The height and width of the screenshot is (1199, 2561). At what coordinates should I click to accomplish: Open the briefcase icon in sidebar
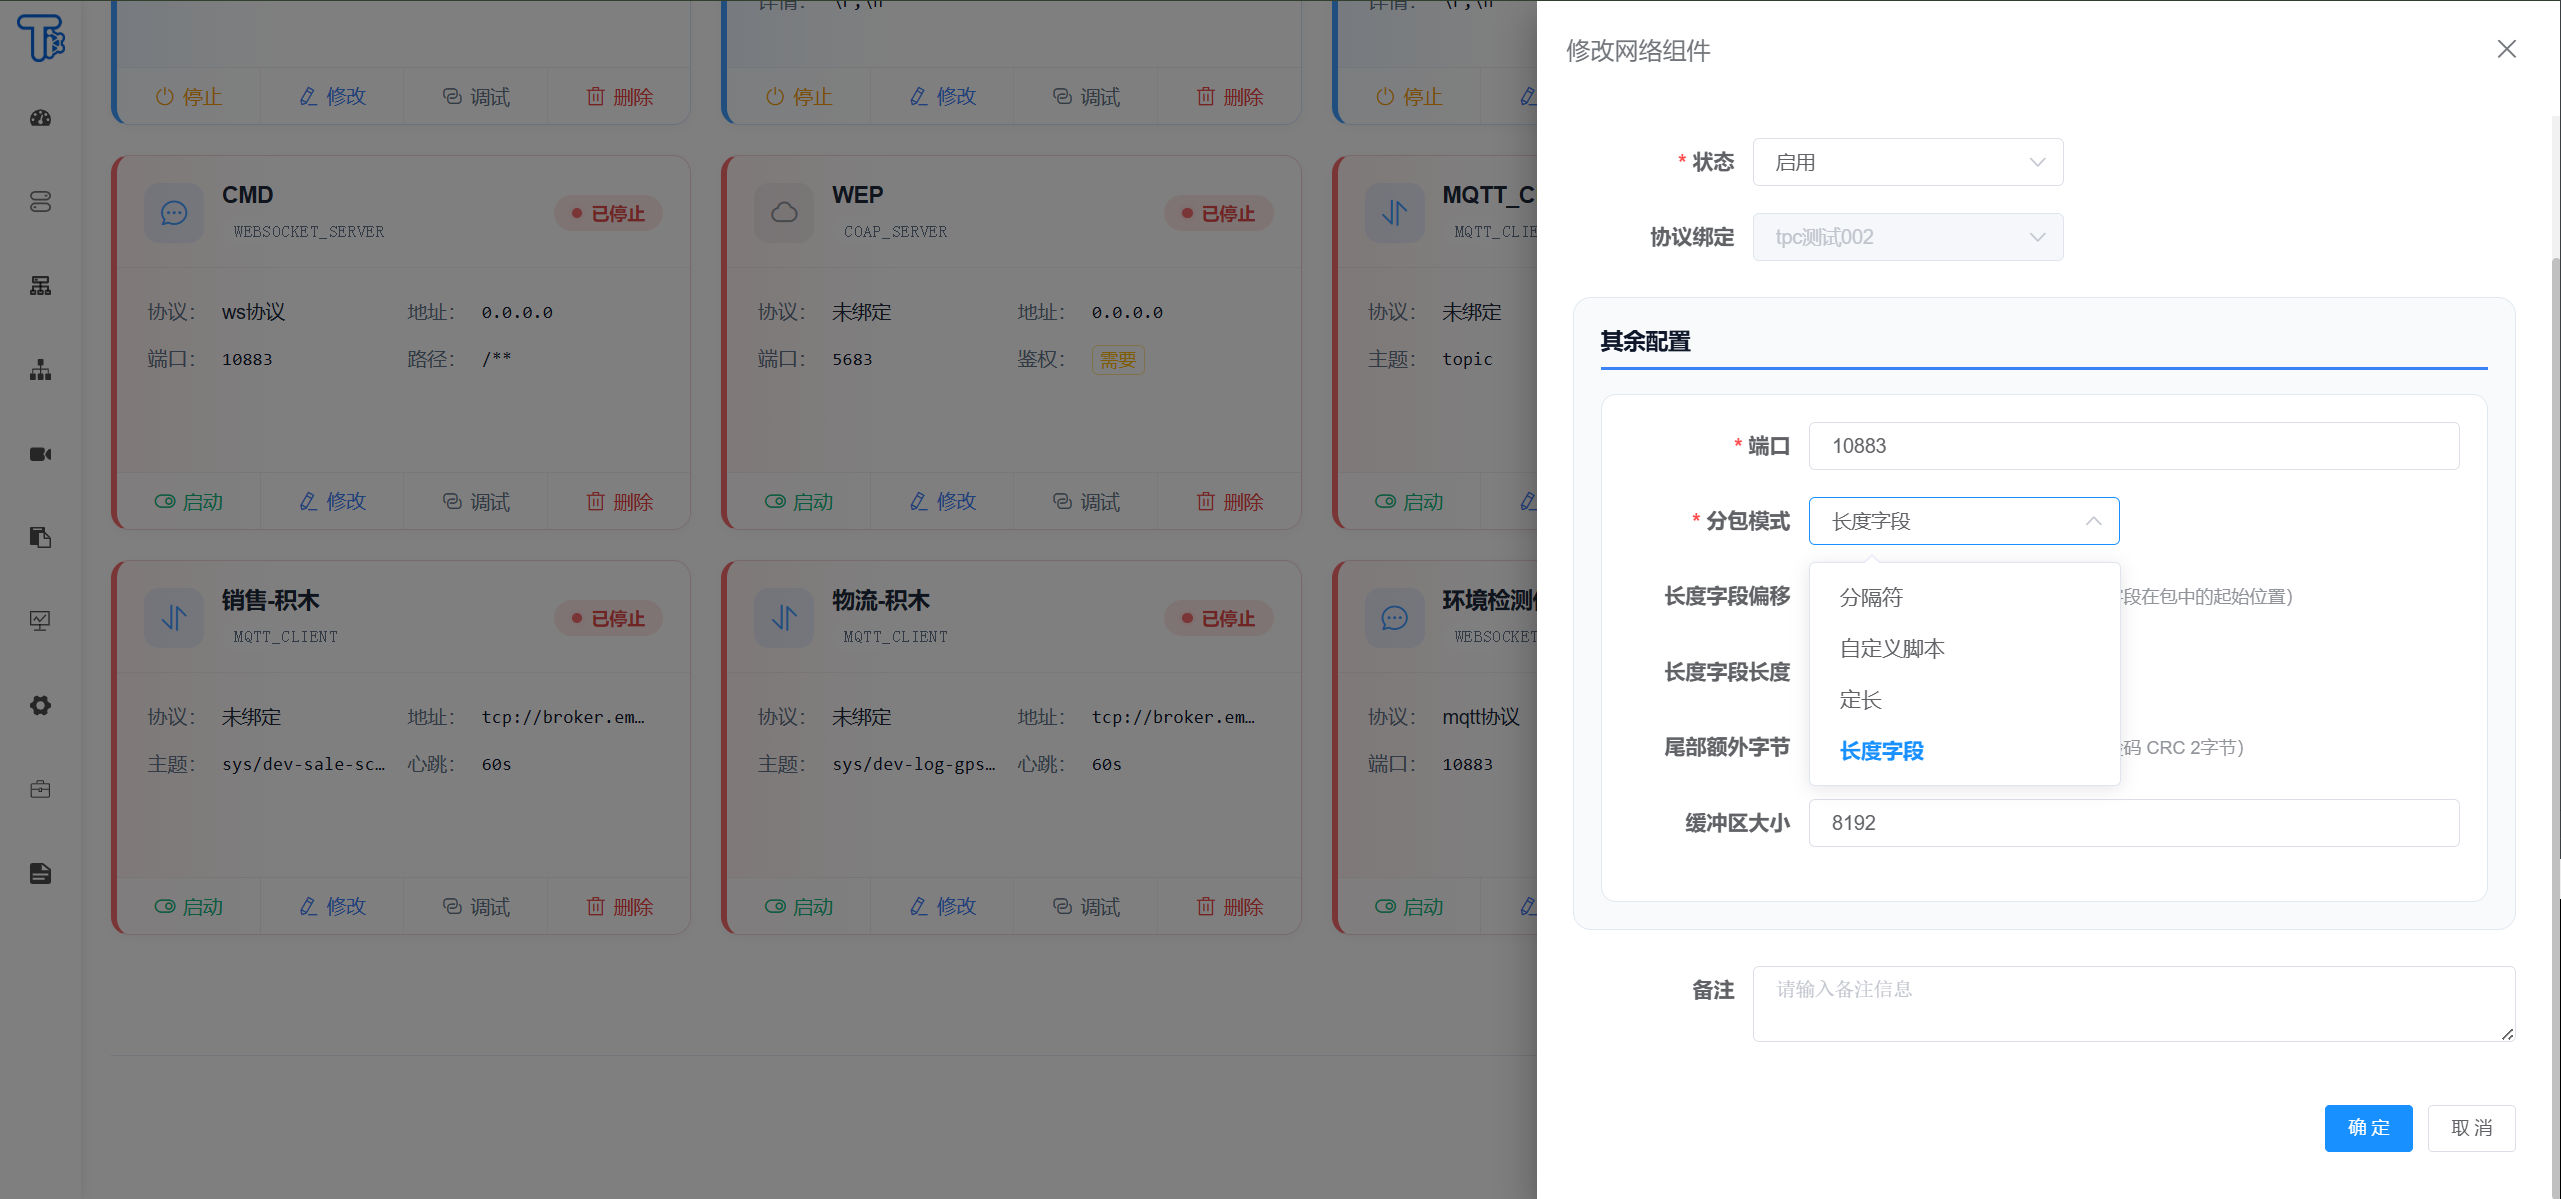[40, 789]
